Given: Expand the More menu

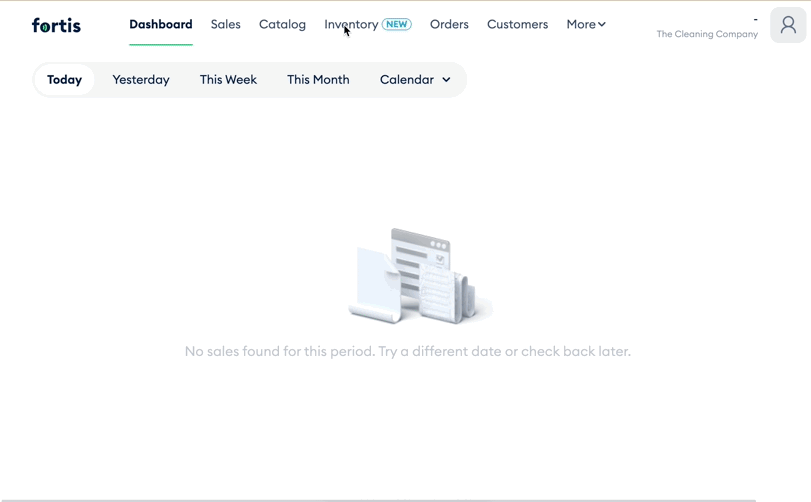Looking at the screenshot, I should pos(586,24).
